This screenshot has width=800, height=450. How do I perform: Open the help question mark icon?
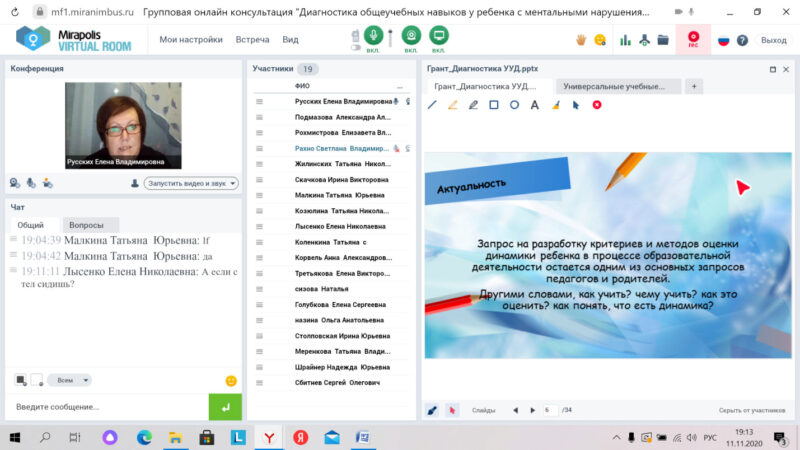click(742, 40)
